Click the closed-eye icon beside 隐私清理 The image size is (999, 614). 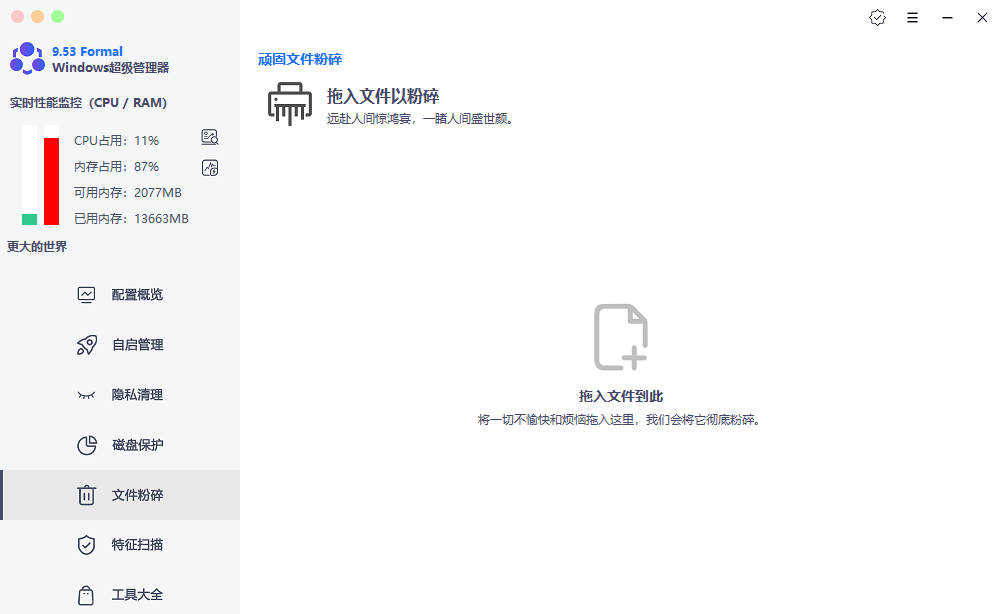coord(86,395)
